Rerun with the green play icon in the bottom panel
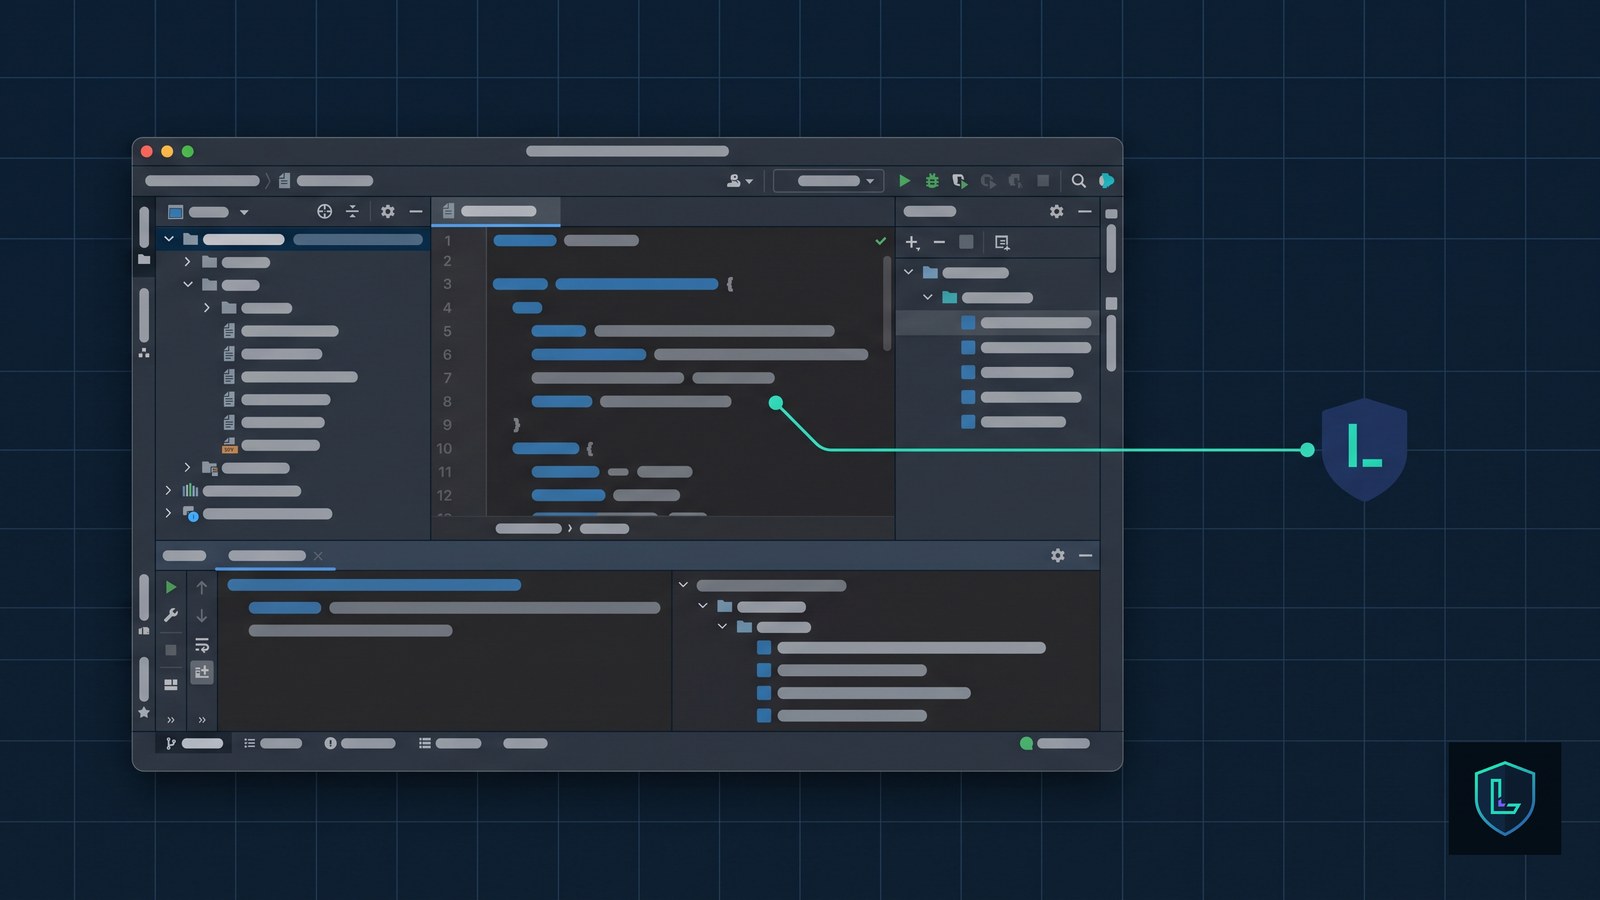Viewport: 1600px width, 900px height. (x=171, y=587)
